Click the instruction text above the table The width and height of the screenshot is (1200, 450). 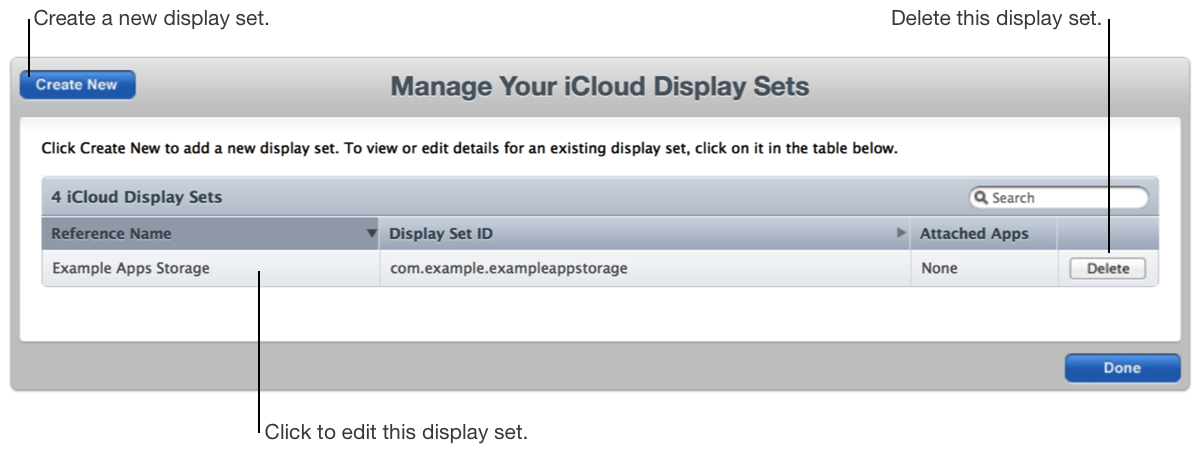(469, 149)
